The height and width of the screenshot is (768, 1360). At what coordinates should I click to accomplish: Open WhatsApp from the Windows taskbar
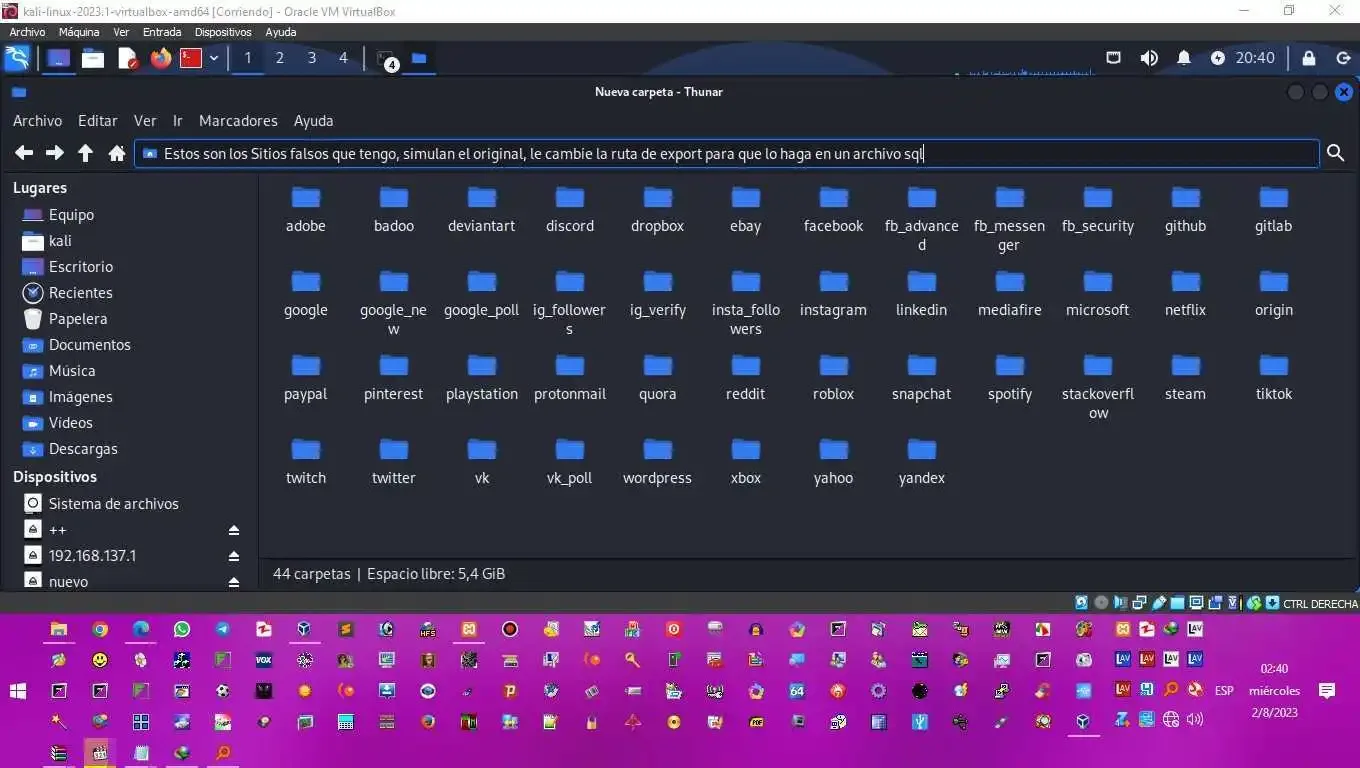point(181,629)
